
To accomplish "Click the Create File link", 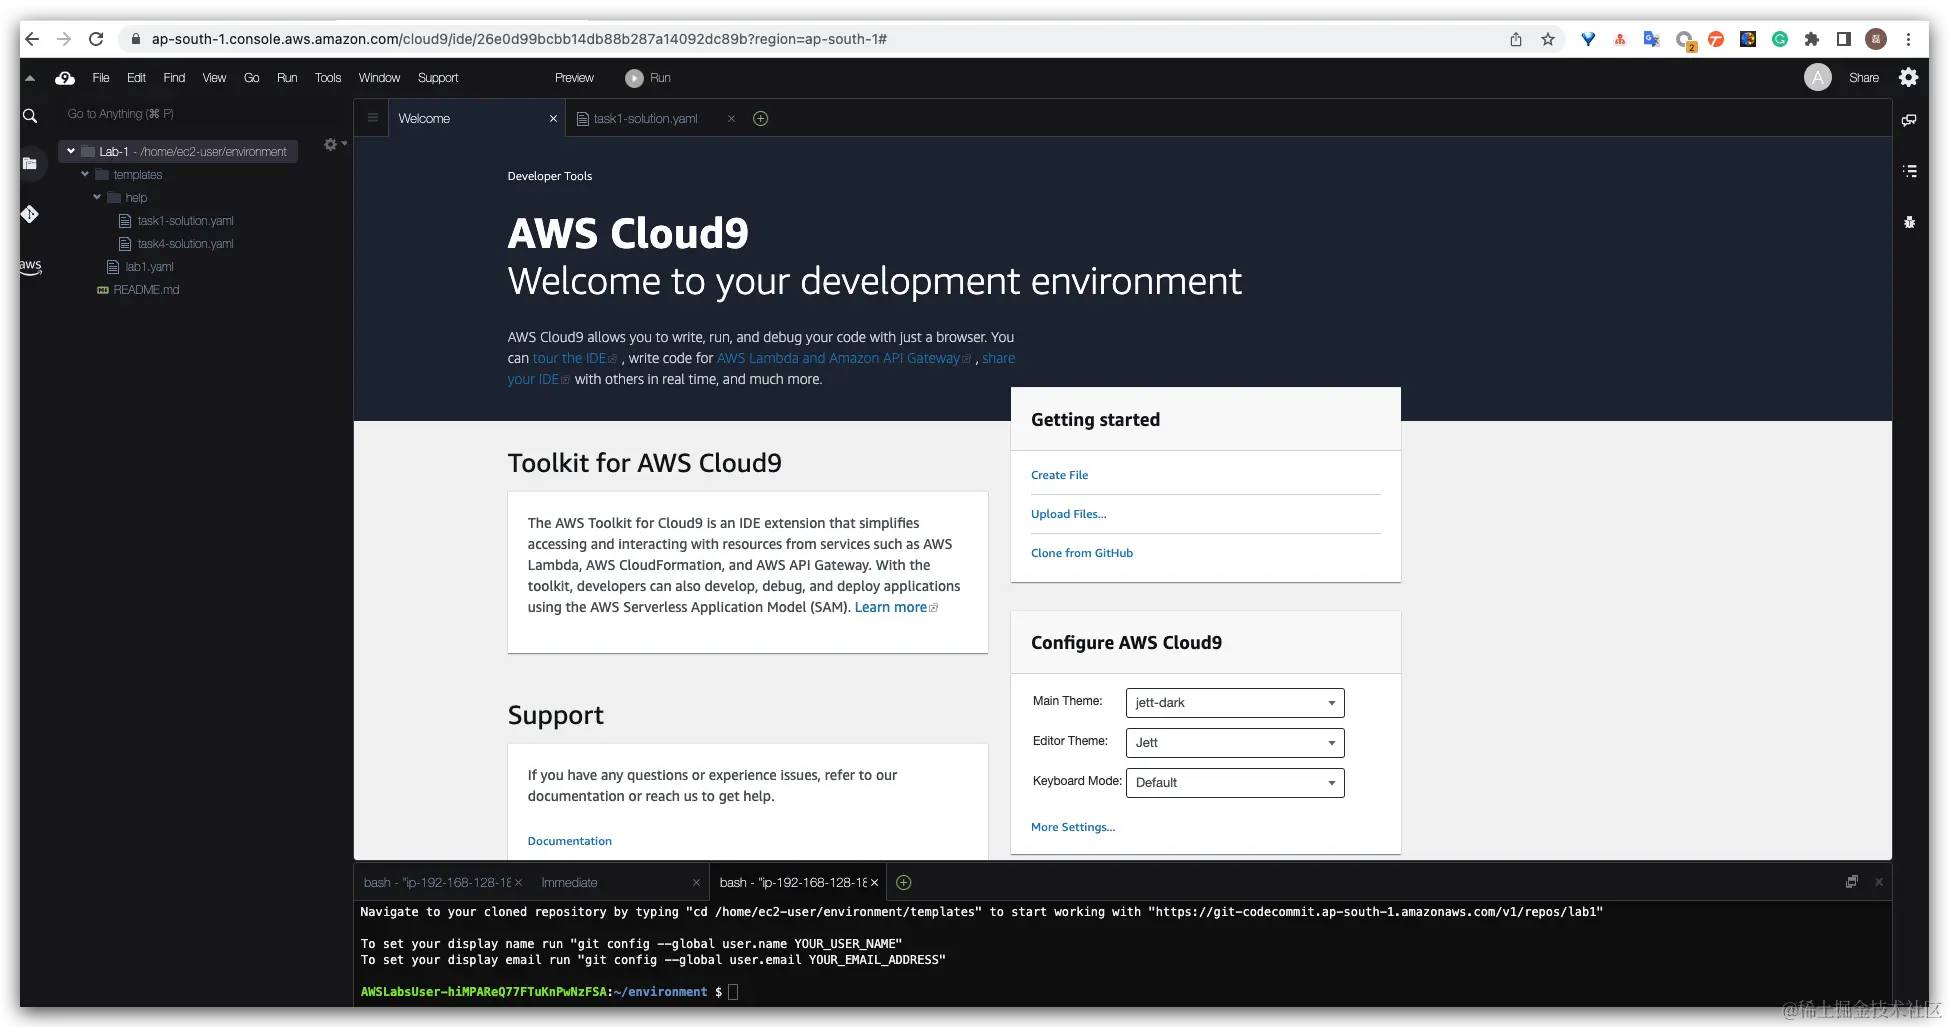I will (x=1059, y=475).
